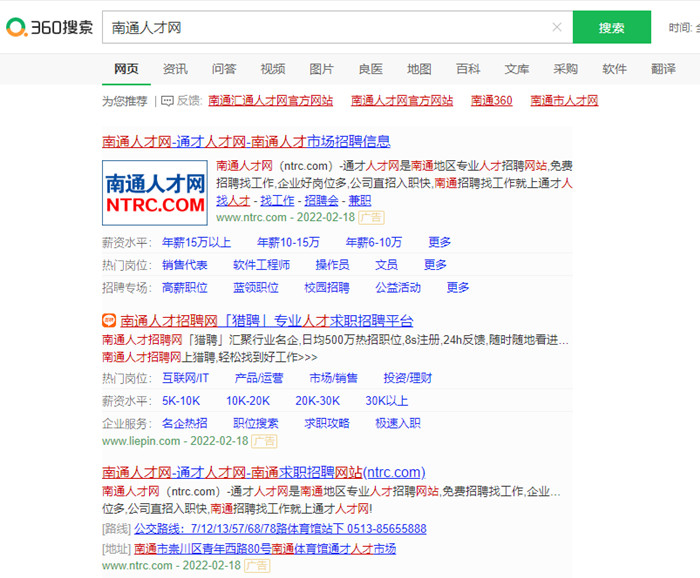Switch to the 文库 tab

tap(517, 69)
